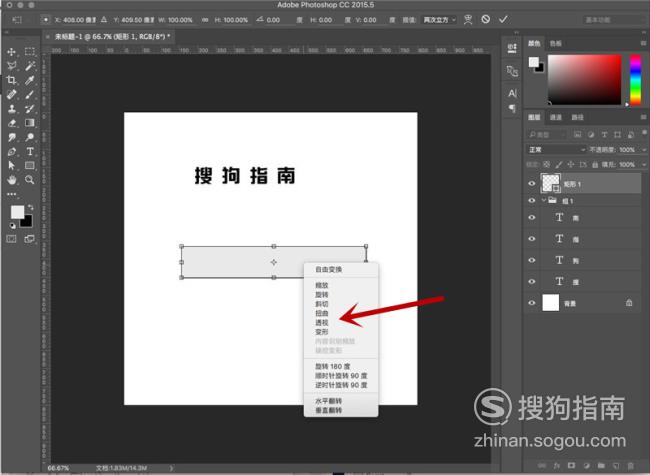This screenshot has height=475, width=650.
Task: Select the Rectangle shape tool
Action: 29,166
